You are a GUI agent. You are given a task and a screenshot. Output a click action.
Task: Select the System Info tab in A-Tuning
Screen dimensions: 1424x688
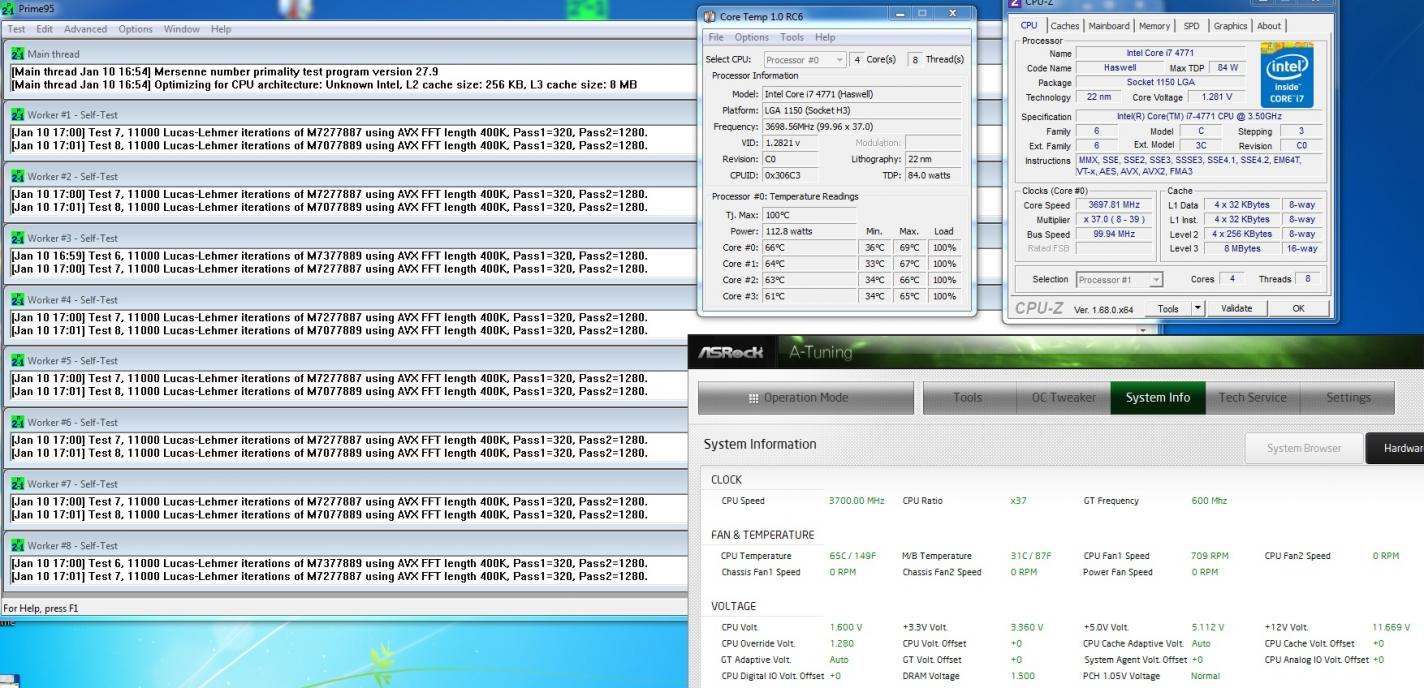pos(1158,397)
